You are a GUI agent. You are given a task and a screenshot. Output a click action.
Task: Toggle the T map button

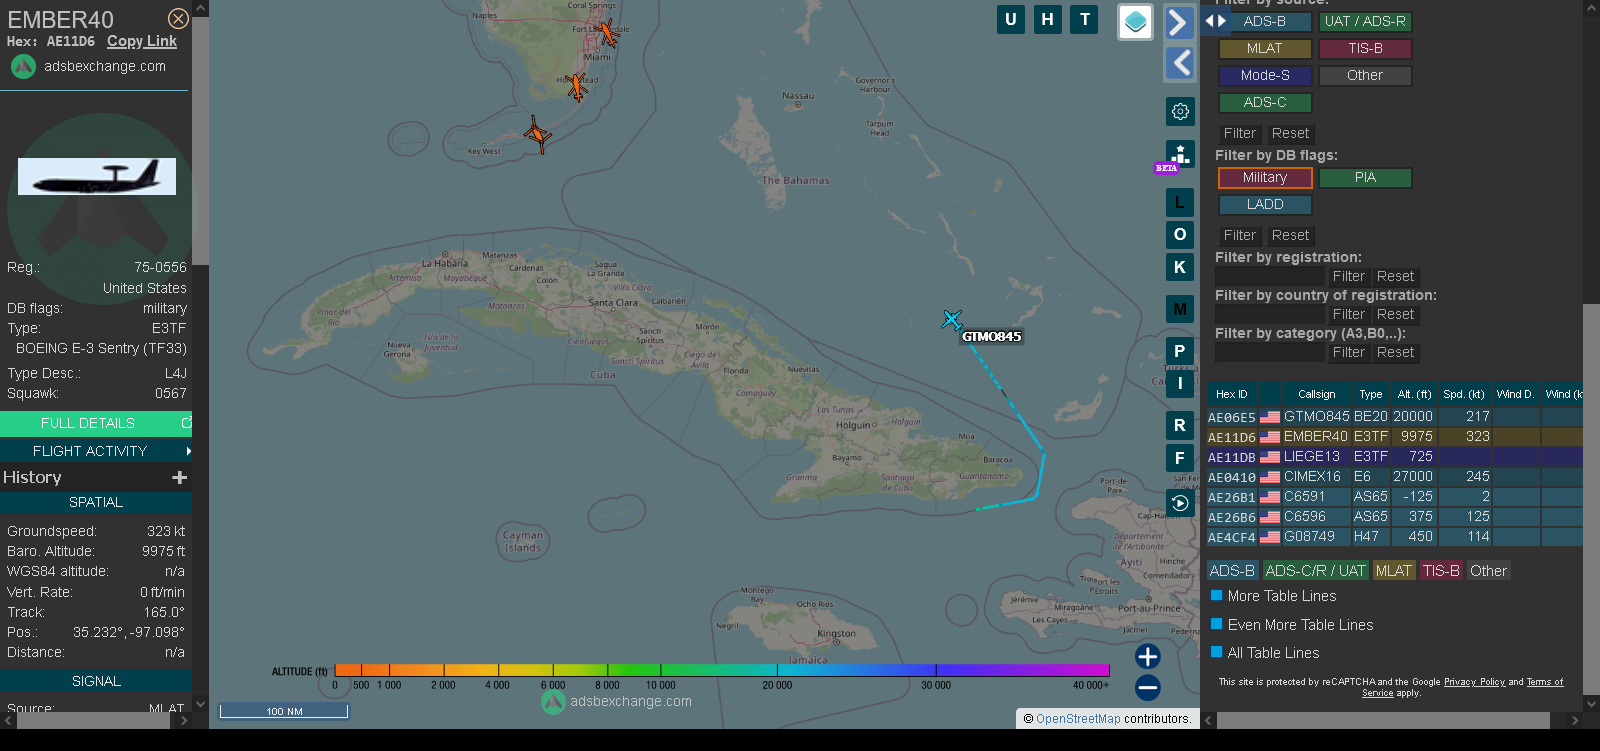pos(1084,19)
